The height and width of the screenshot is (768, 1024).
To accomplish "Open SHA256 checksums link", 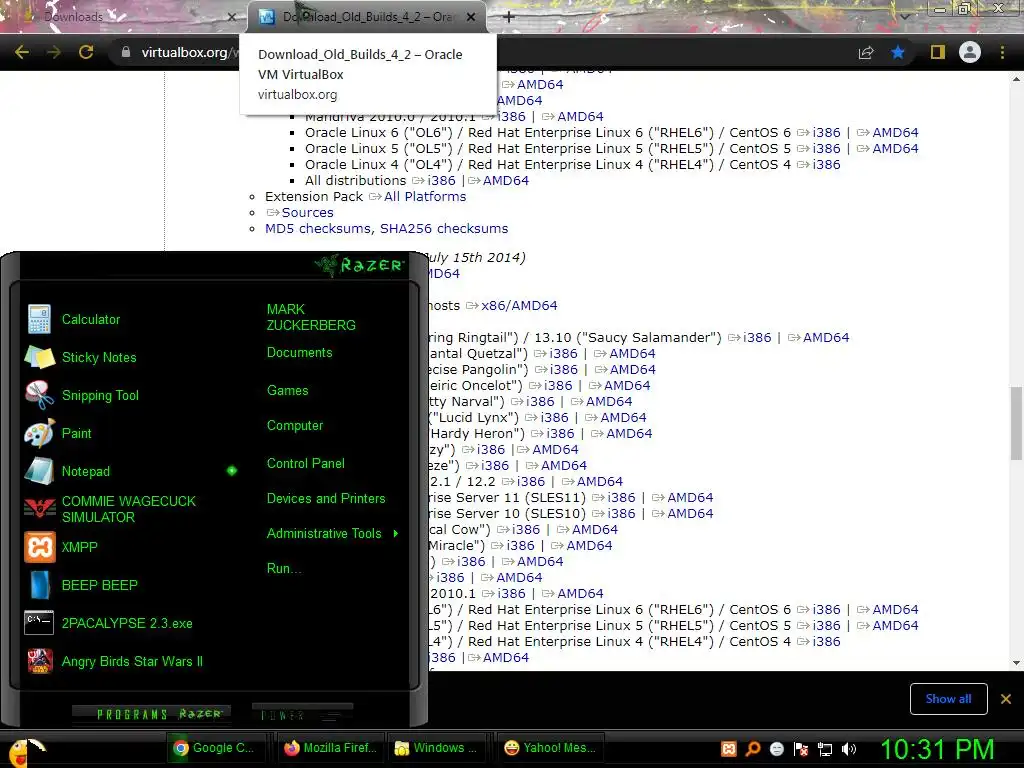I will click(x=444, y=229).
